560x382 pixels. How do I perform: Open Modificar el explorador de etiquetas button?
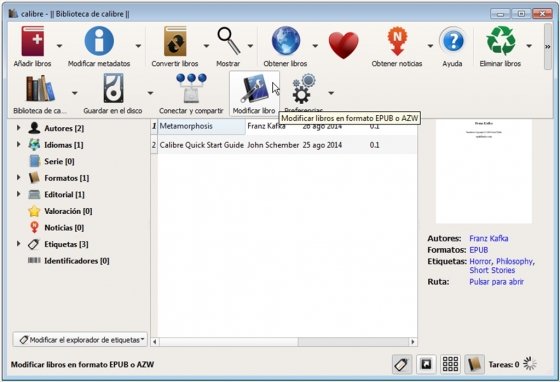point(80,340)
